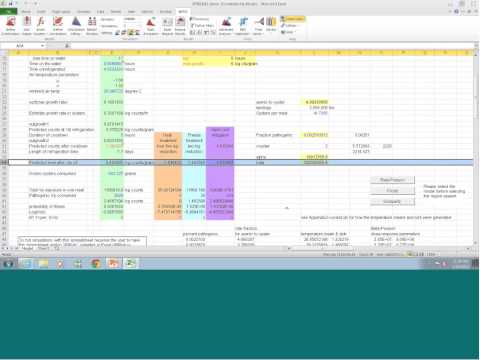Select the 'degree C' unit cell
This screenshot has height=360, width=480.
tap(133, 91)
